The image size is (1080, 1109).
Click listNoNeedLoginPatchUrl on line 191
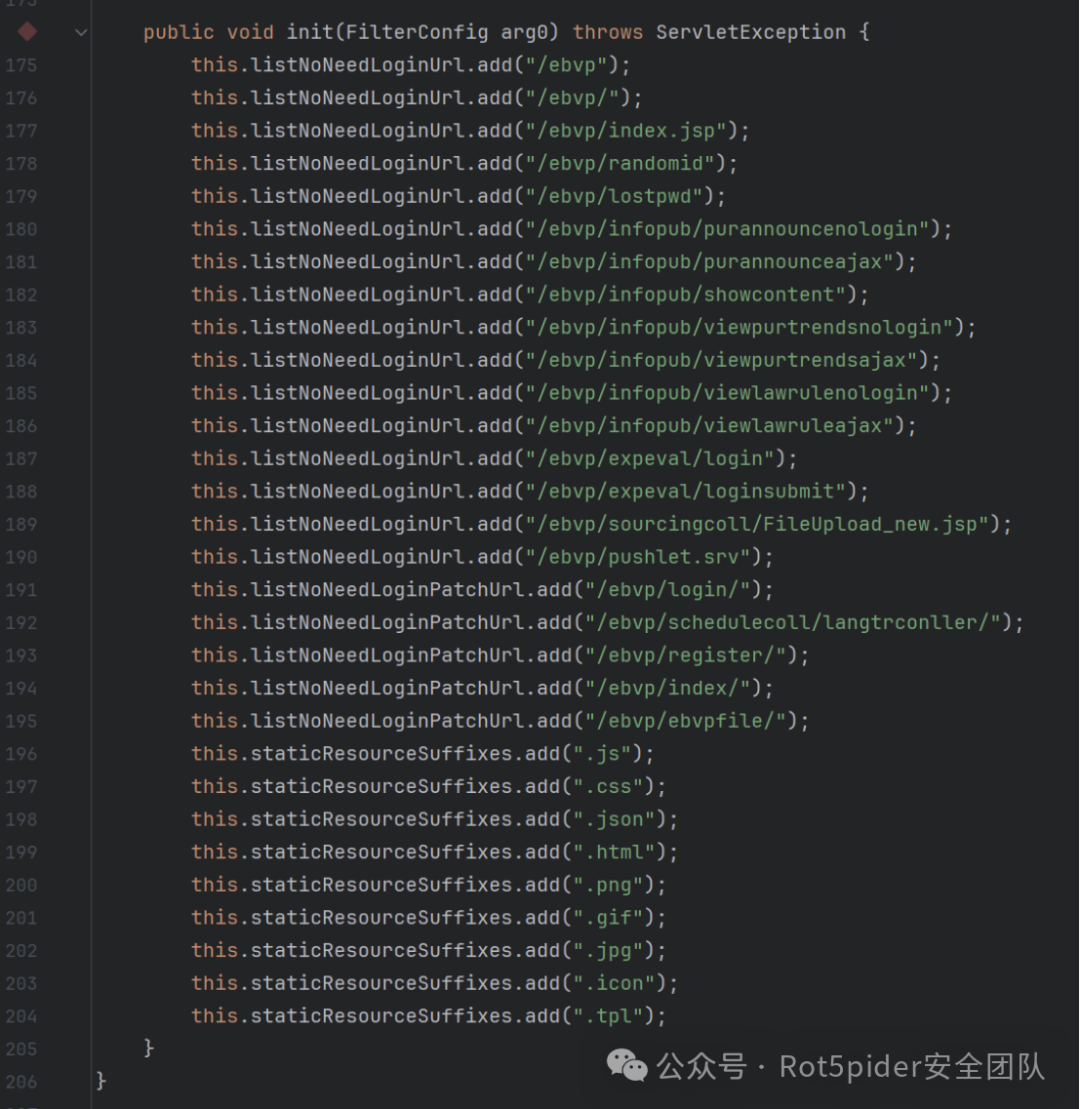[x=382, y=590]
